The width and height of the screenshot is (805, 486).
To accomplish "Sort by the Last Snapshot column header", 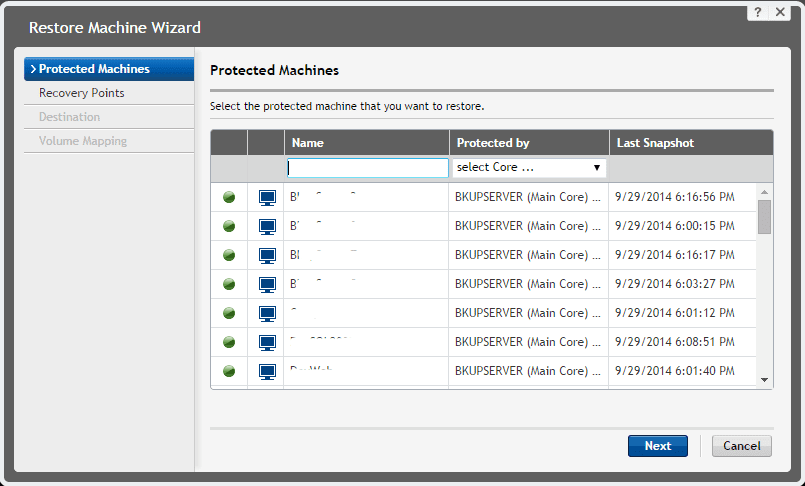I will tap(656, 143).
